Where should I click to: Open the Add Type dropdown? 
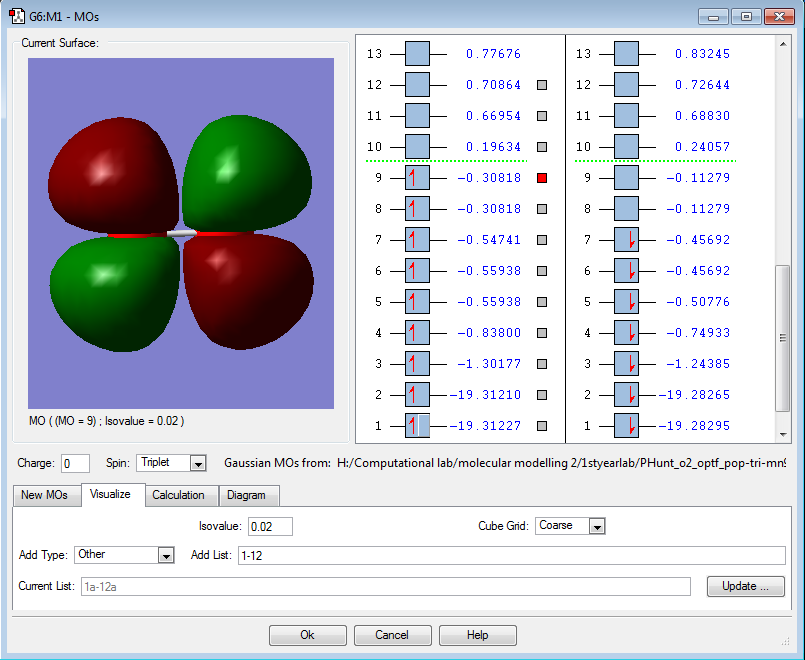tap(165, 555)
